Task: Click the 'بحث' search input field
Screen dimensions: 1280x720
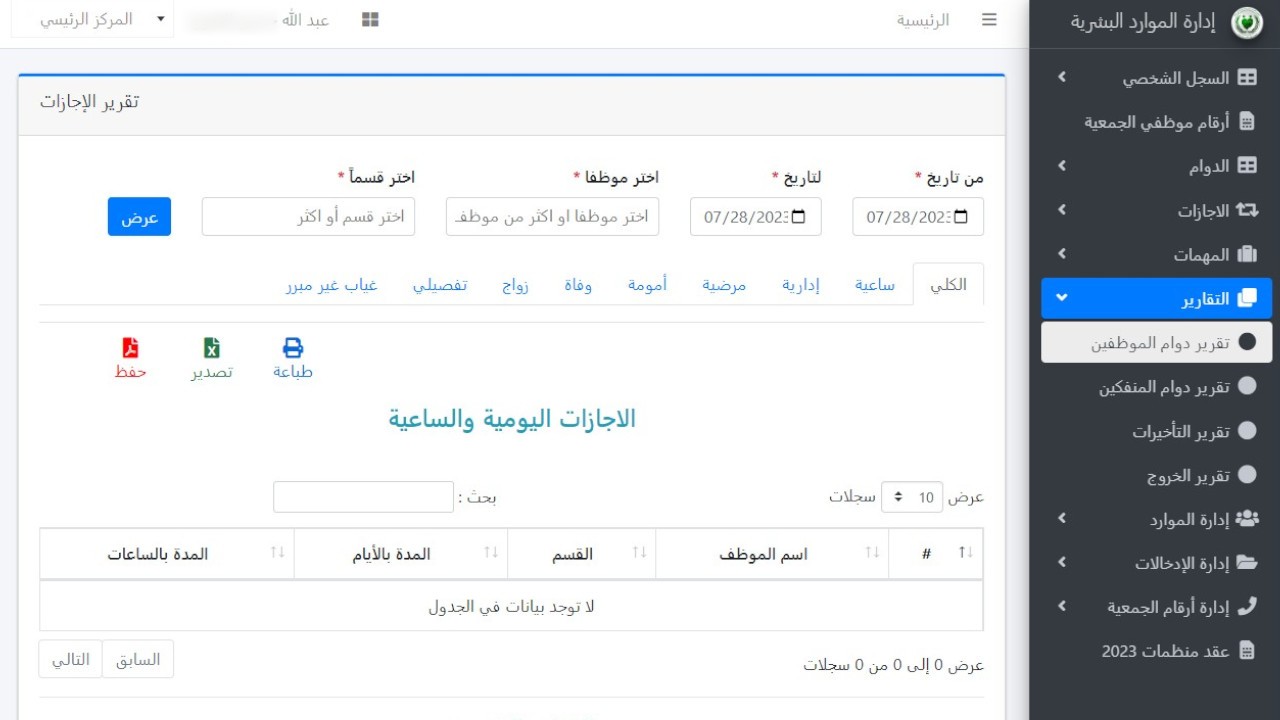Action: (x=363, y=497)
